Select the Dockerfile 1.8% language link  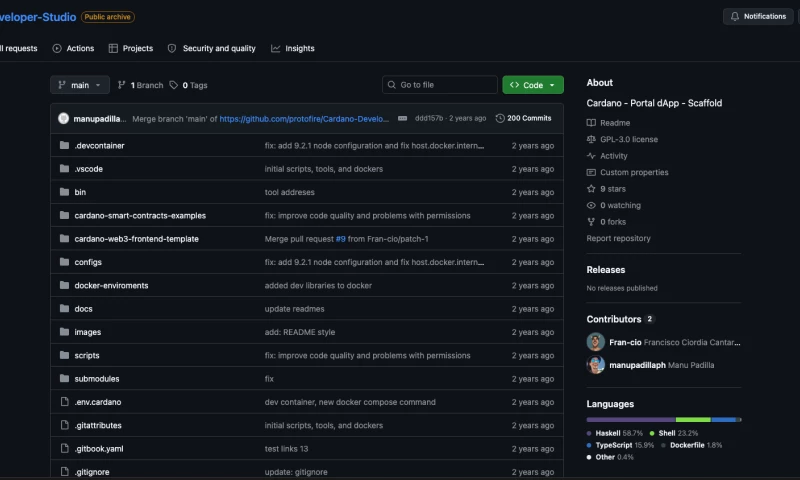pos(691,445)
